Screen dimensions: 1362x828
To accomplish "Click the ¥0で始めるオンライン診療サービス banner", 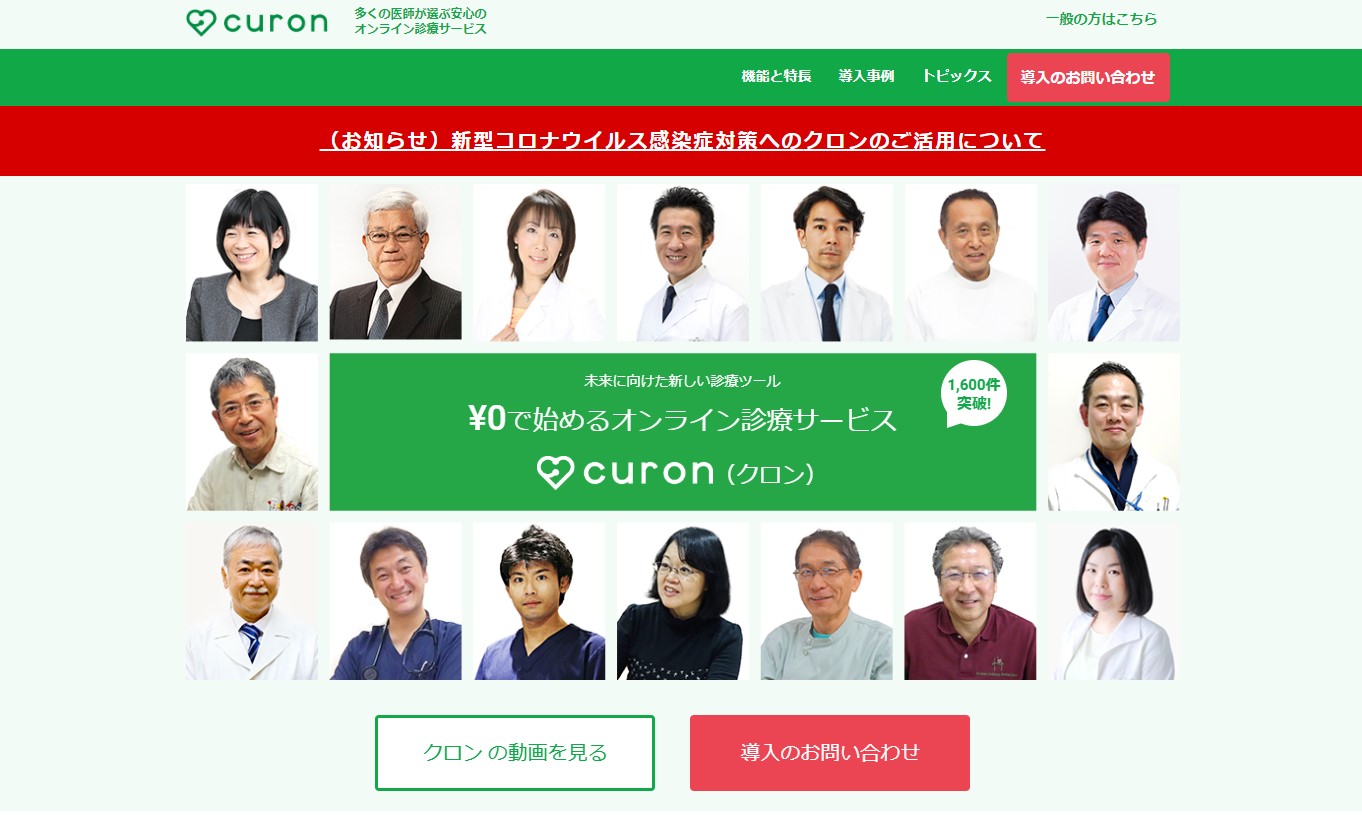I will click(683, 432).
